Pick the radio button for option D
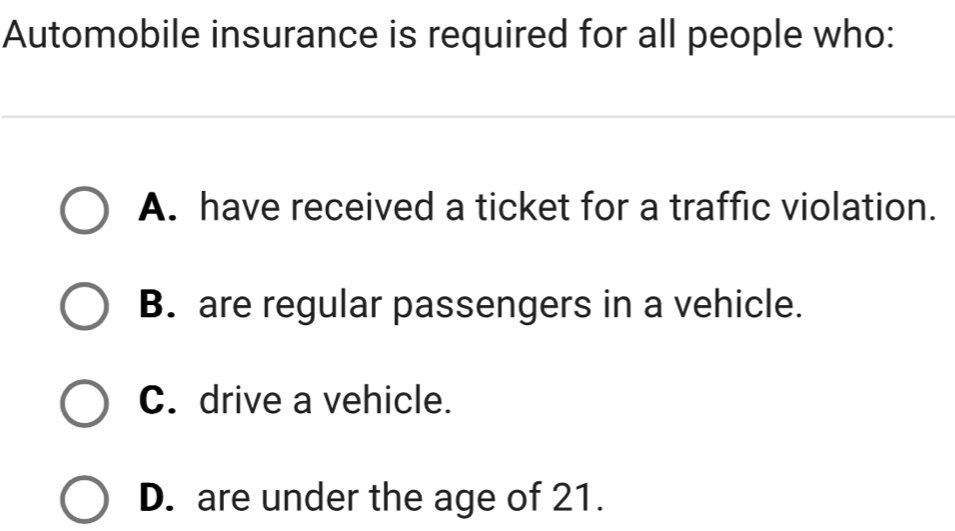Viewport: 955px width, 531px height. pyautogui.click(x=85, y=499)
